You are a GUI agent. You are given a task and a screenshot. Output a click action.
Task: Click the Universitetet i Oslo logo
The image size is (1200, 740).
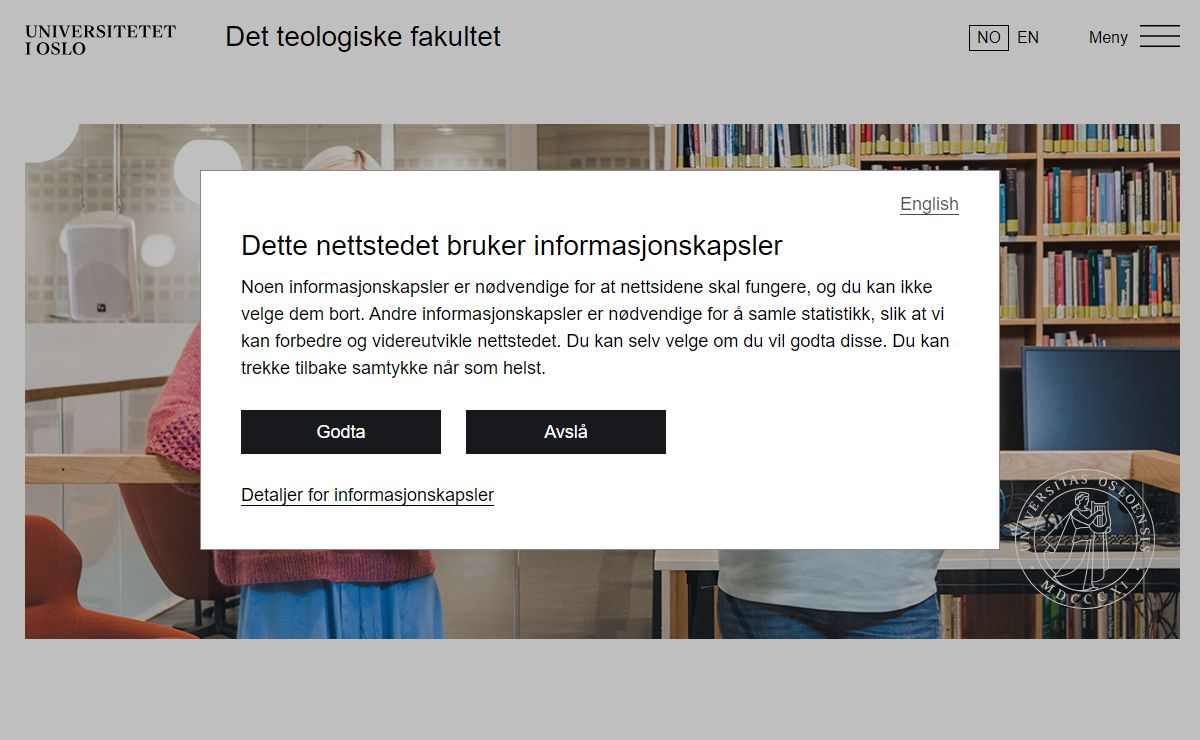[100, 39]
